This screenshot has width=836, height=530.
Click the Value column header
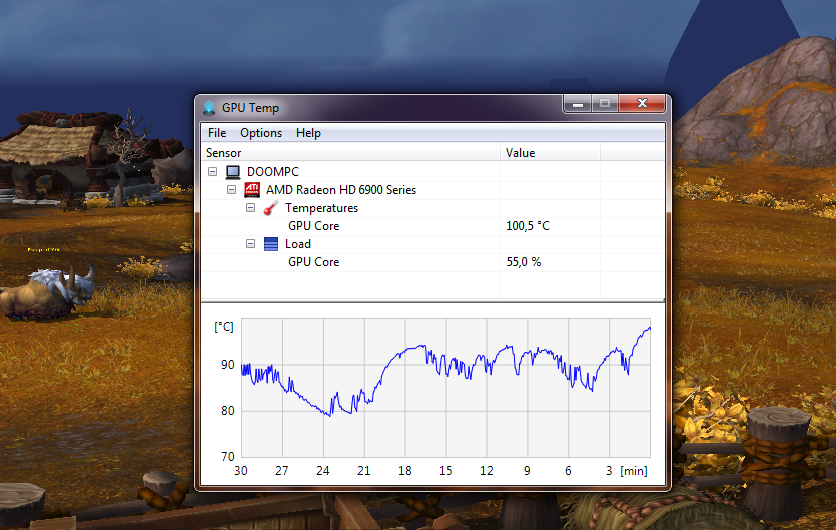coord(550,153)
